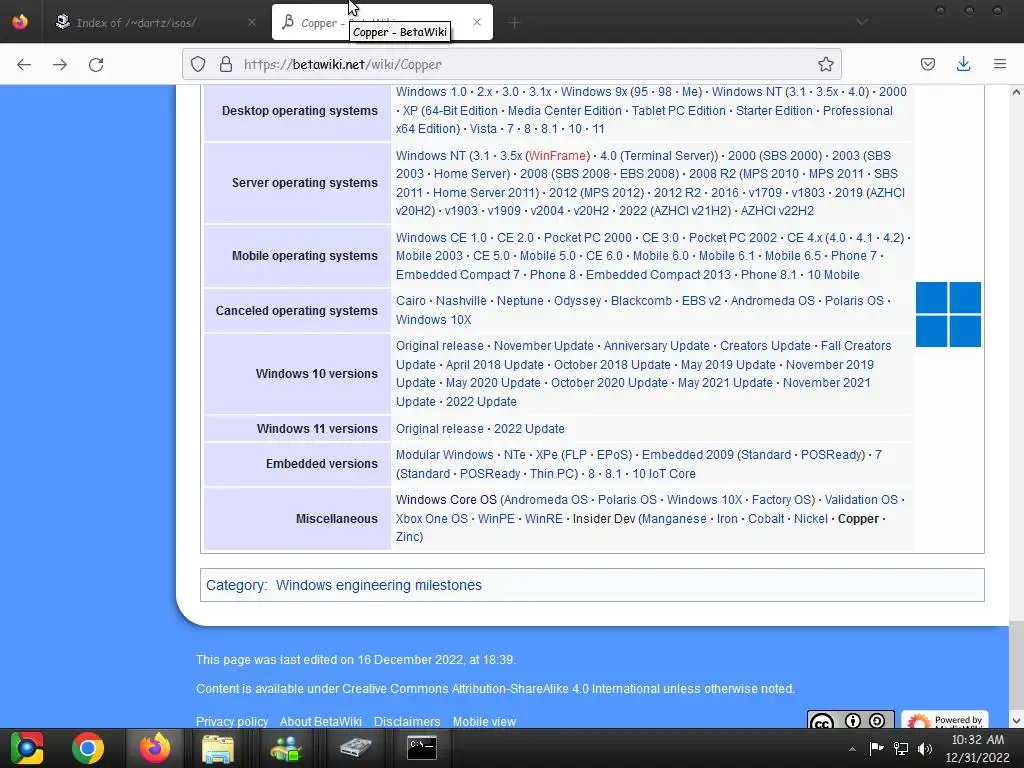Open a new tab with plus button
Image resolution: width=1024 pixels, height=768 pixels.
pyautogui.click(x=514, y=23)
